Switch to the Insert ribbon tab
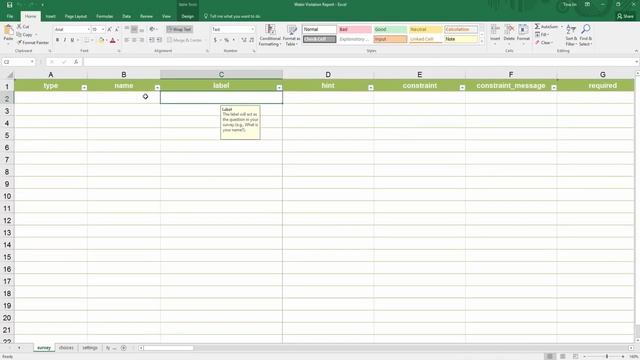Viewport: 640px width, 360px height. coord(51,16)
